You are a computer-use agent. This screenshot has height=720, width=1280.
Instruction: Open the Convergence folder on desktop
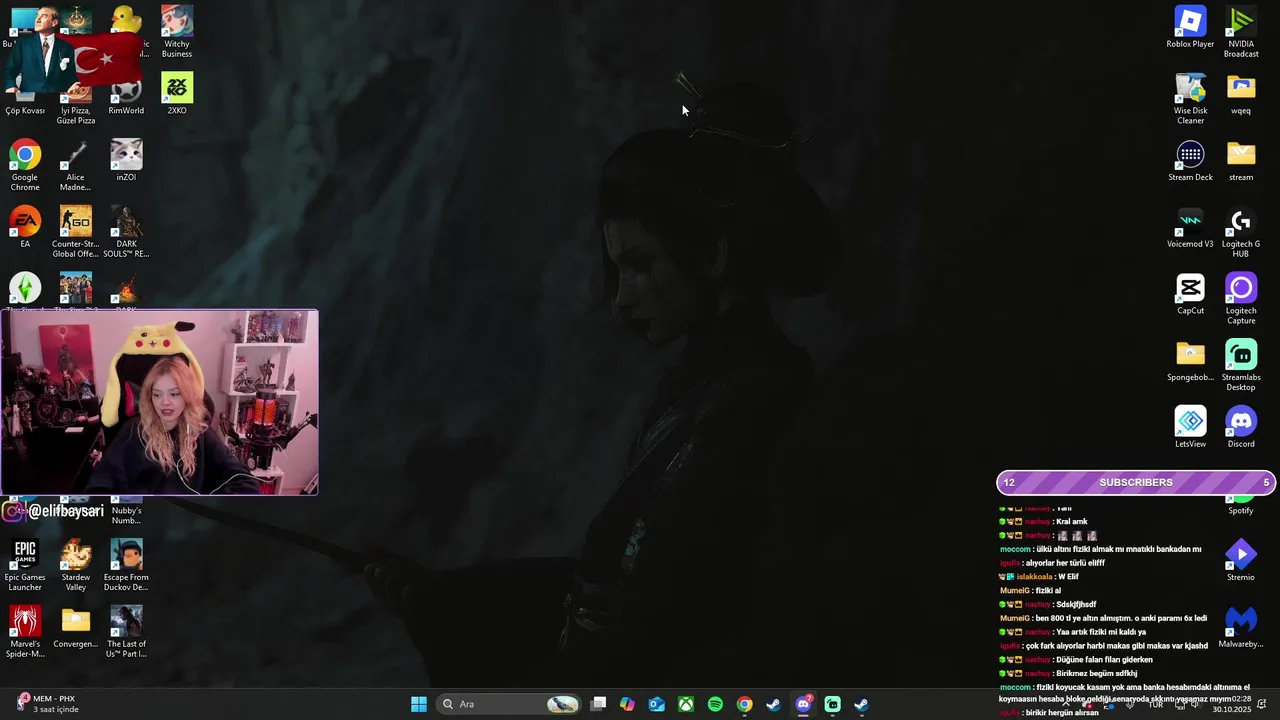tap(76, 627)
